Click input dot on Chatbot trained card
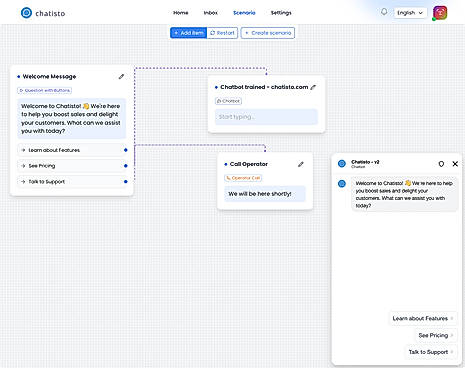 coord(216,87)
